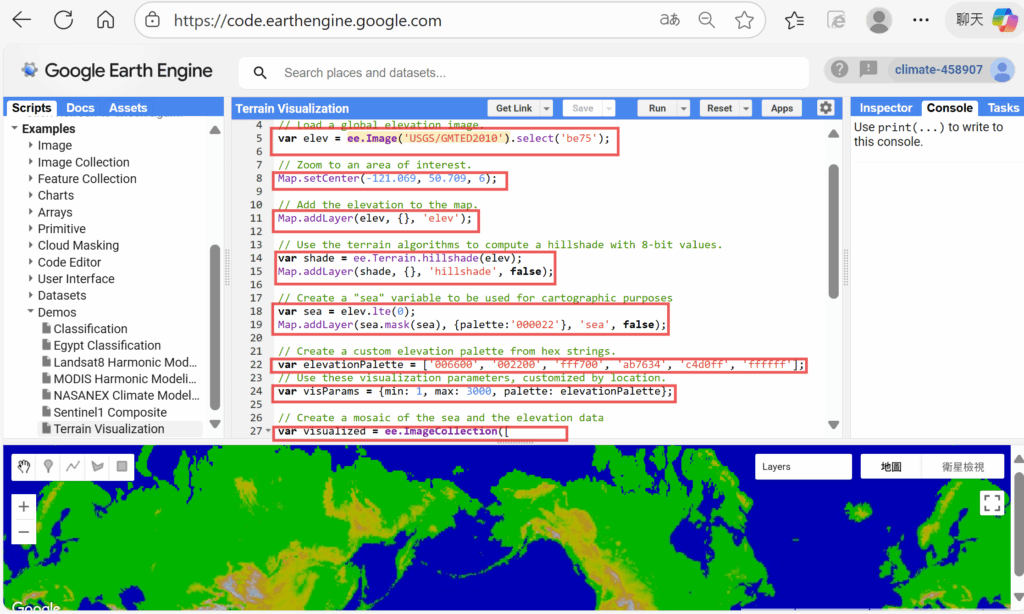Click the send feedback icon
1024x614 pixels.
pos(868,69)
